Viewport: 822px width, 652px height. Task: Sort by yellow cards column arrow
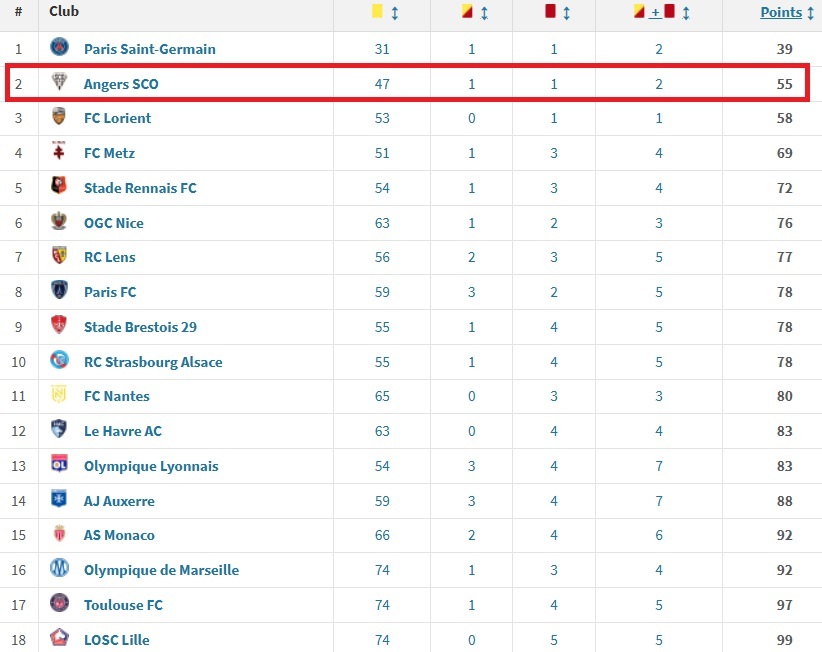pos(395,13)
